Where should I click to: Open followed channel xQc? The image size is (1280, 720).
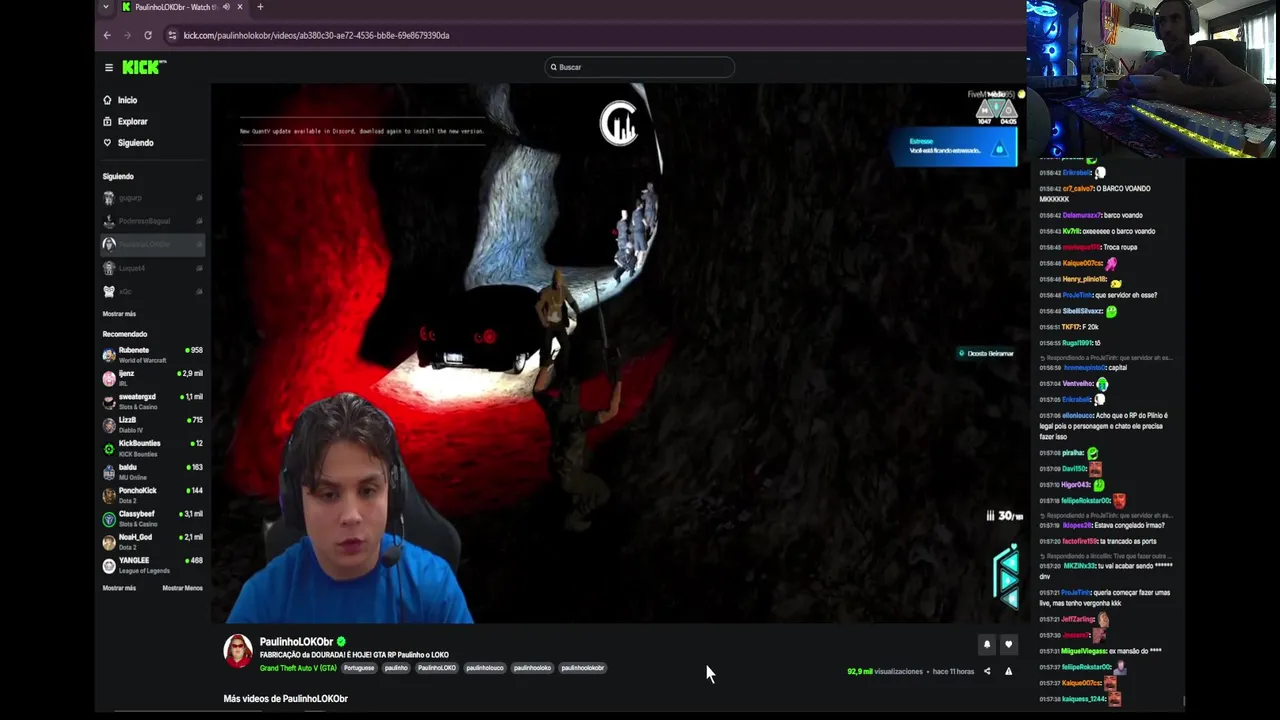153,291
